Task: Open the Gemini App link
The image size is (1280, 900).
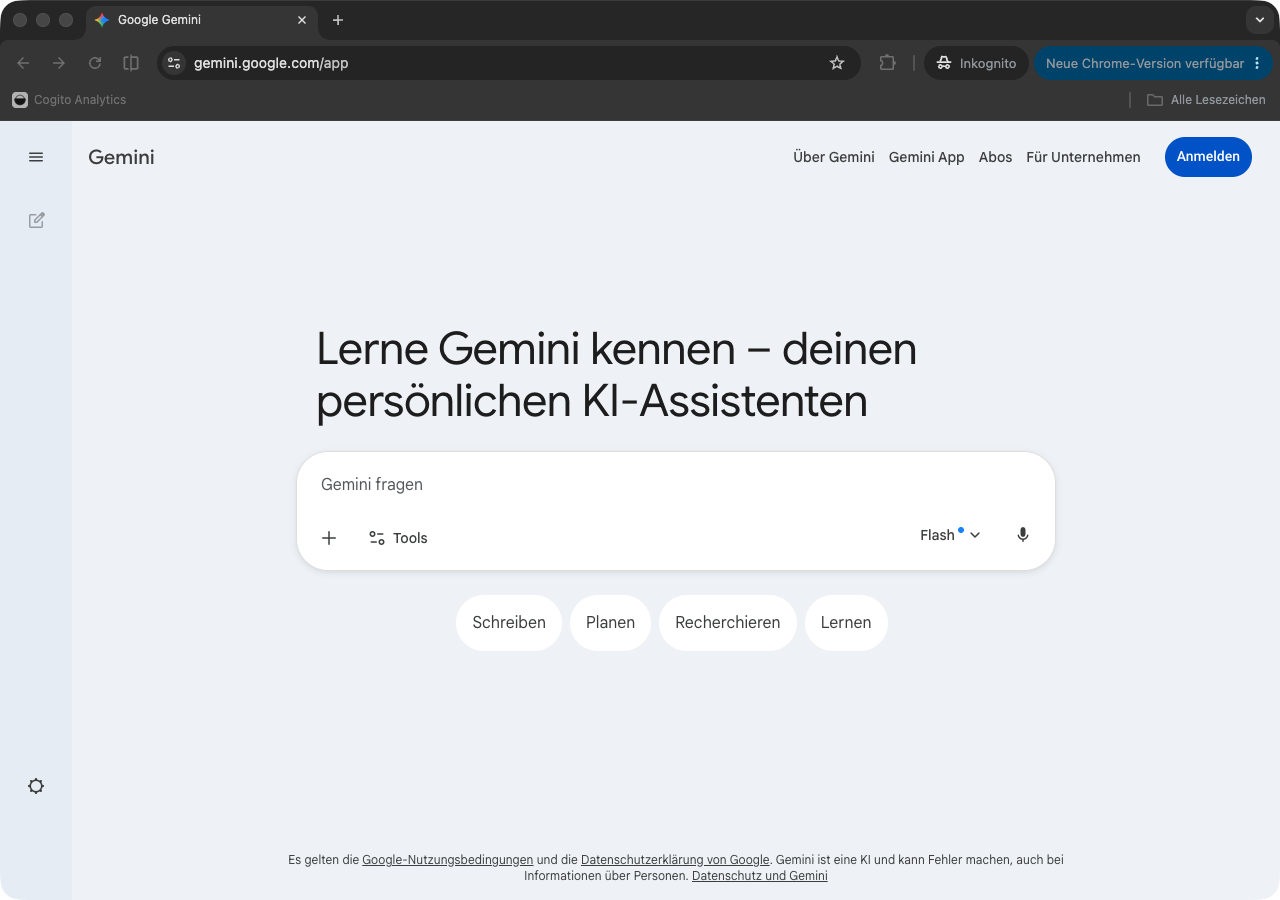Action: [926, 157]
